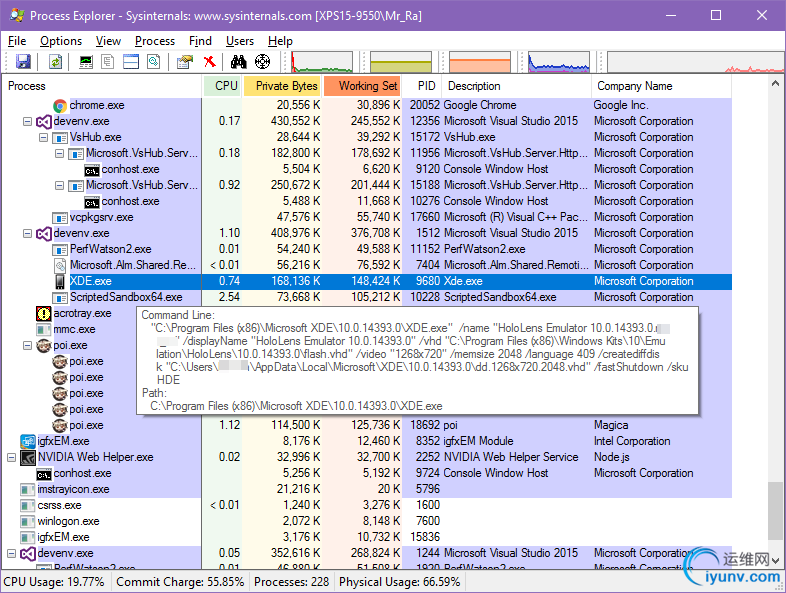786x593 pixels.
Task: Click the winlogon.exe process icon
Action: [x=28, y=521]
